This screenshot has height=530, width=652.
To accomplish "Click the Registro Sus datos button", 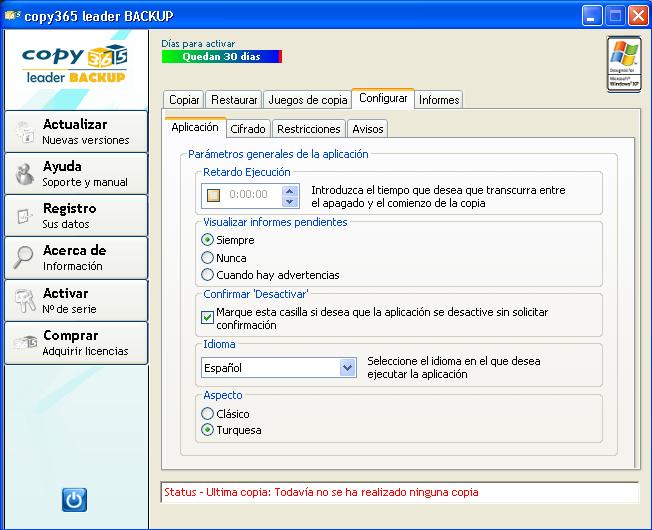I will (76, 216).
